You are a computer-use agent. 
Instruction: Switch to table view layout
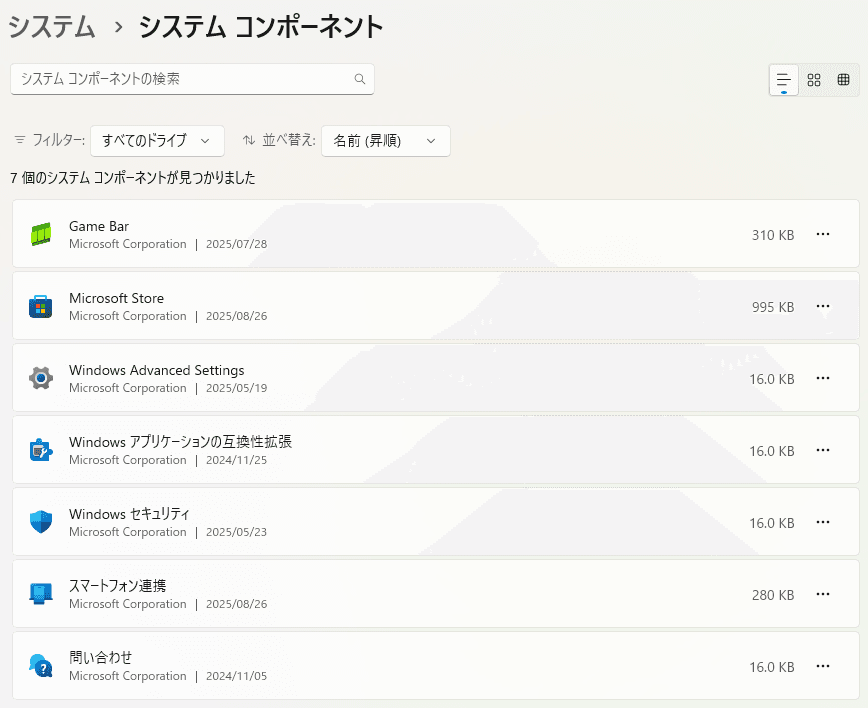click(x=844, y=80)
